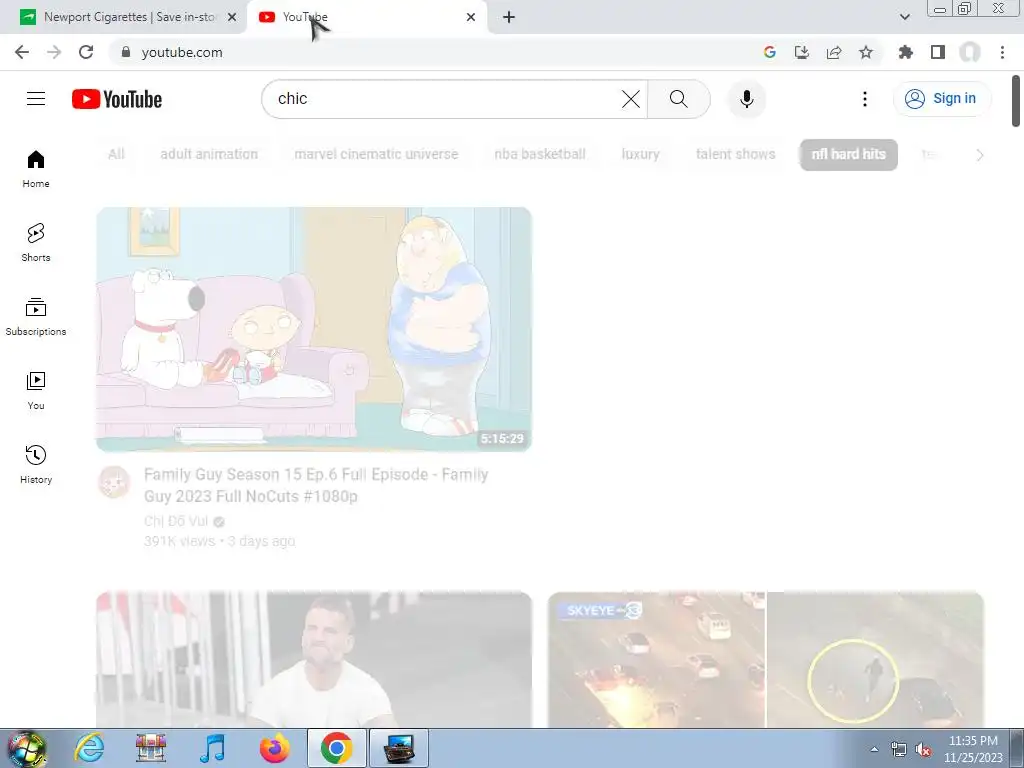Screen dimensions: 1024x768
Task: Click the magnifier search button
Action: tap(679, 99)
